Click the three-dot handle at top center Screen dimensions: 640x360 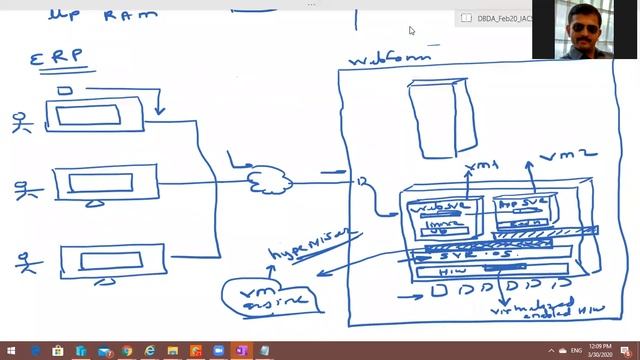[311, 4]
